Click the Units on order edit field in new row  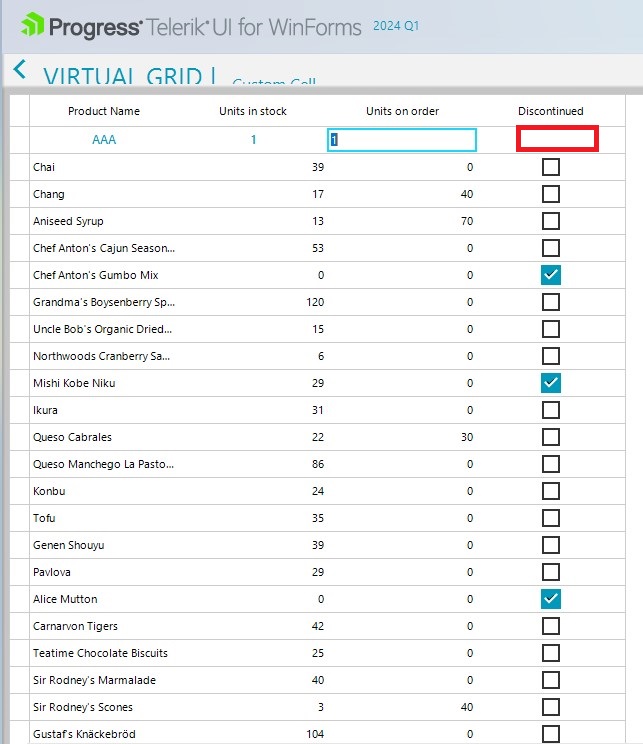(x=402, y=140)
